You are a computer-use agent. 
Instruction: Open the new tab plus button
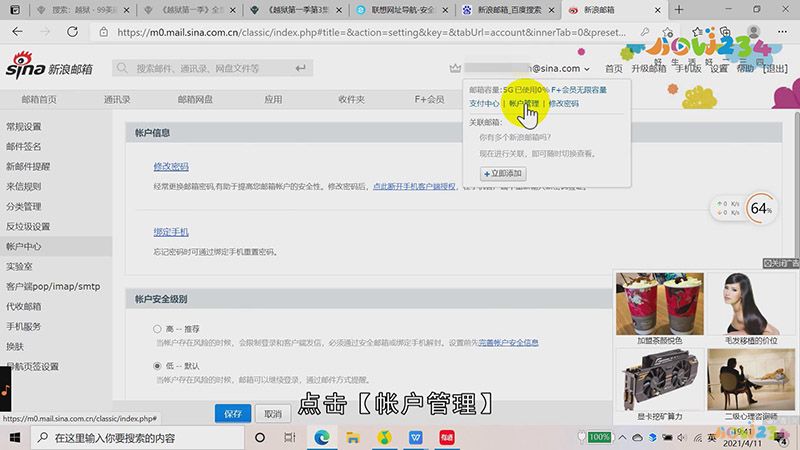click(x=679, y=10)
